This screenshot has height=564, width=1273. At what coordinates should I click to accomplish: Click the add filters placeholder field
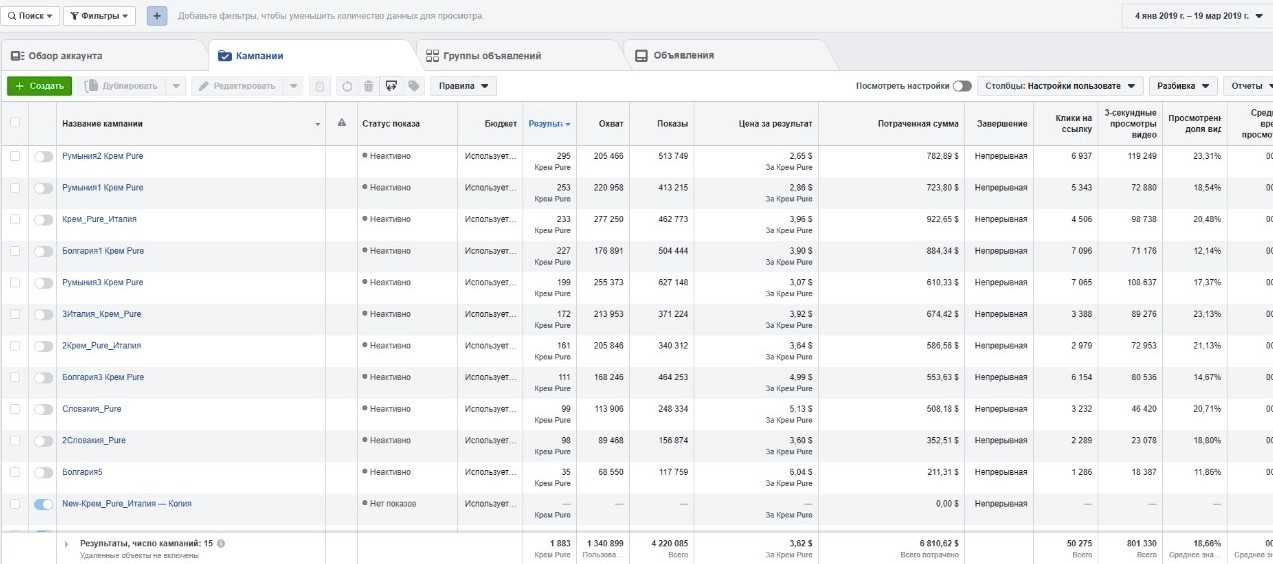coord(330,16)
